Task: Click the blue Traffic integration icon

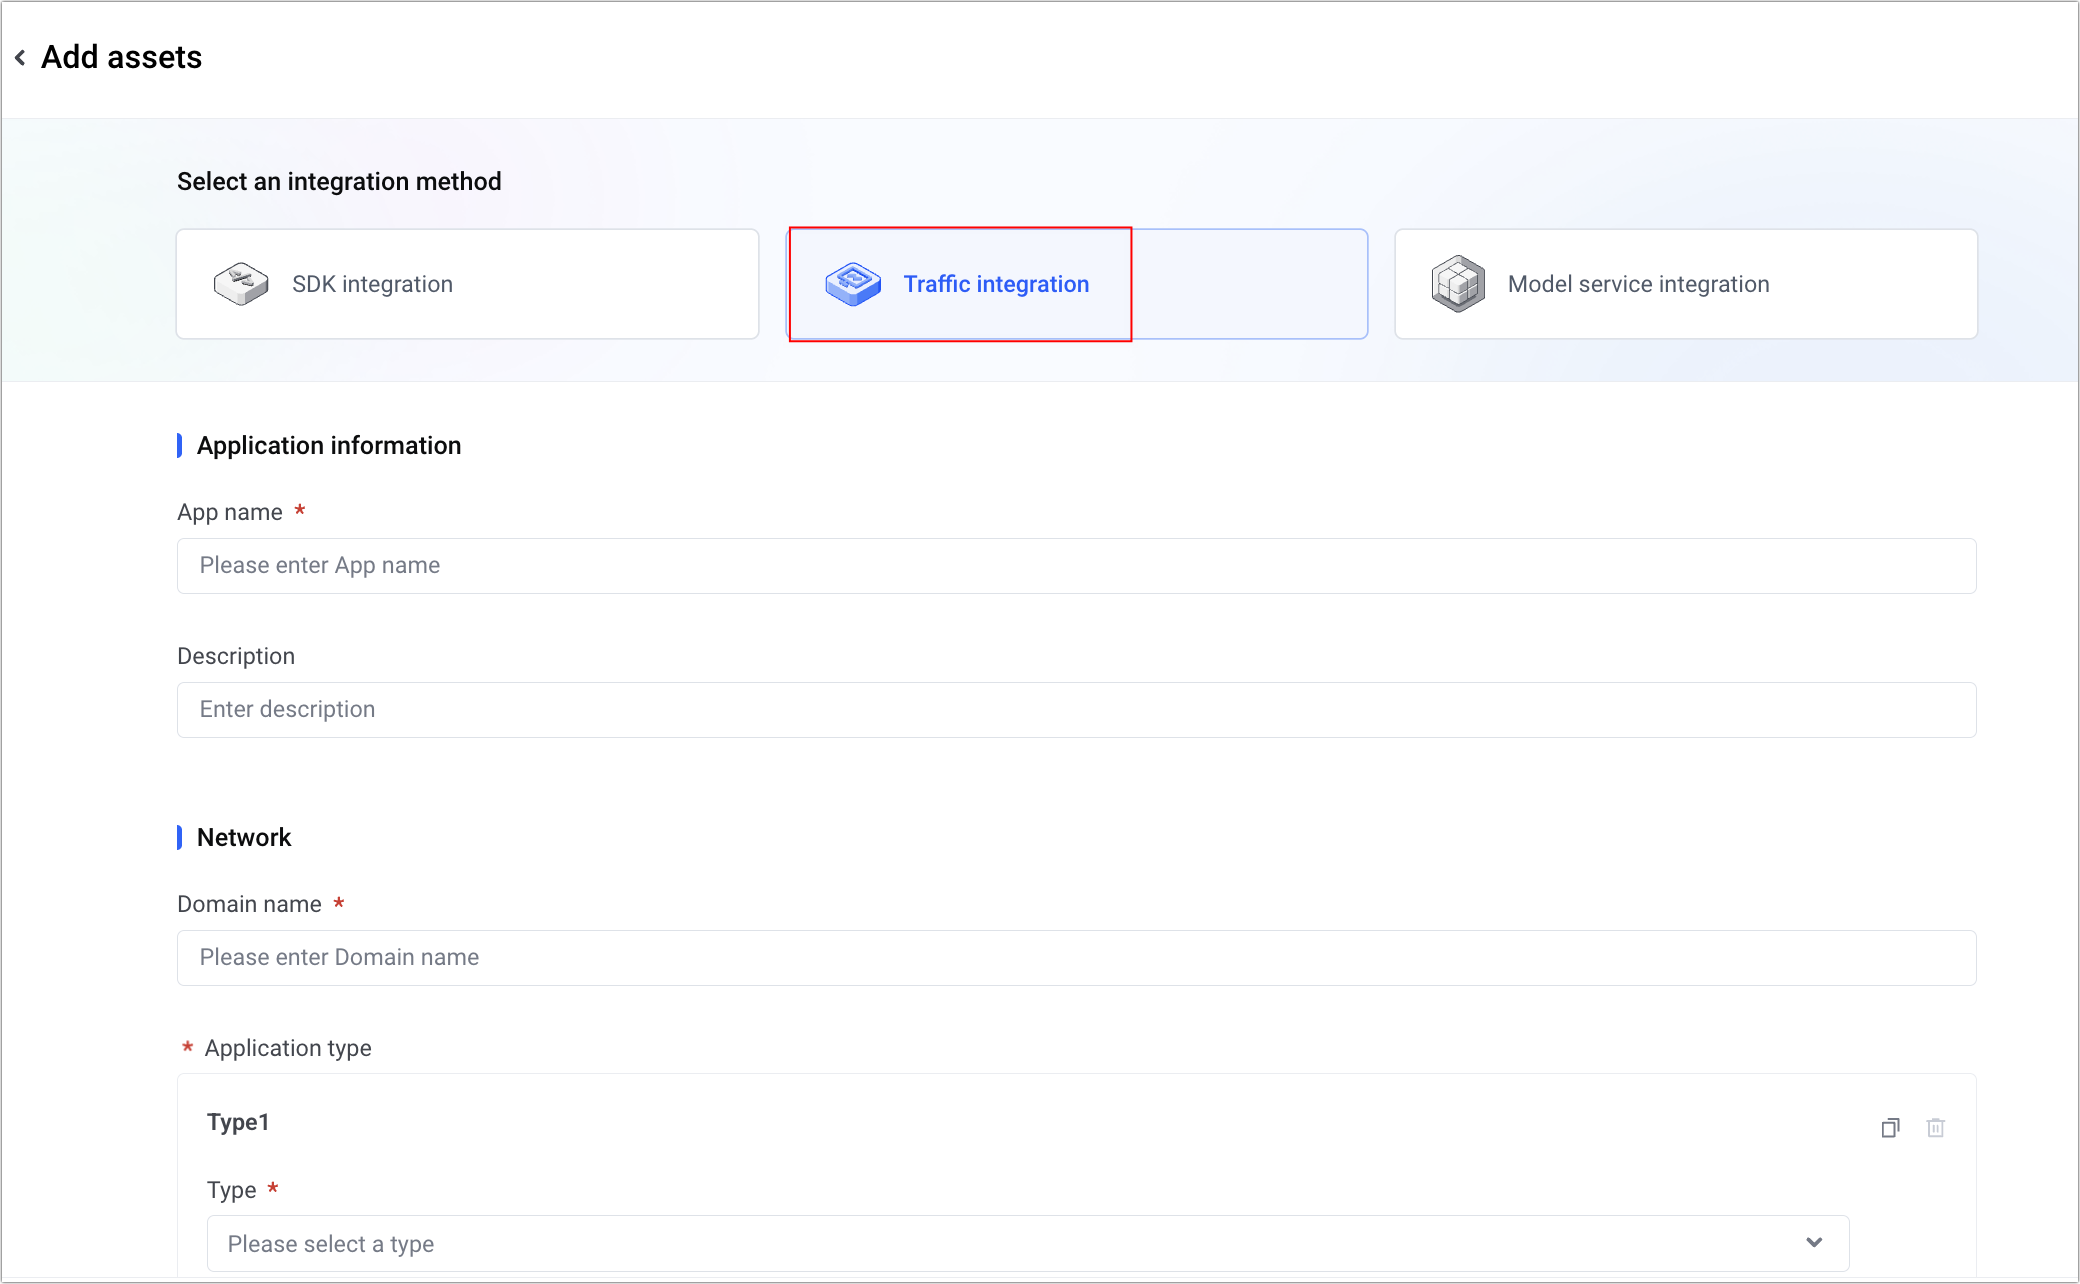Action: (853, 284)
